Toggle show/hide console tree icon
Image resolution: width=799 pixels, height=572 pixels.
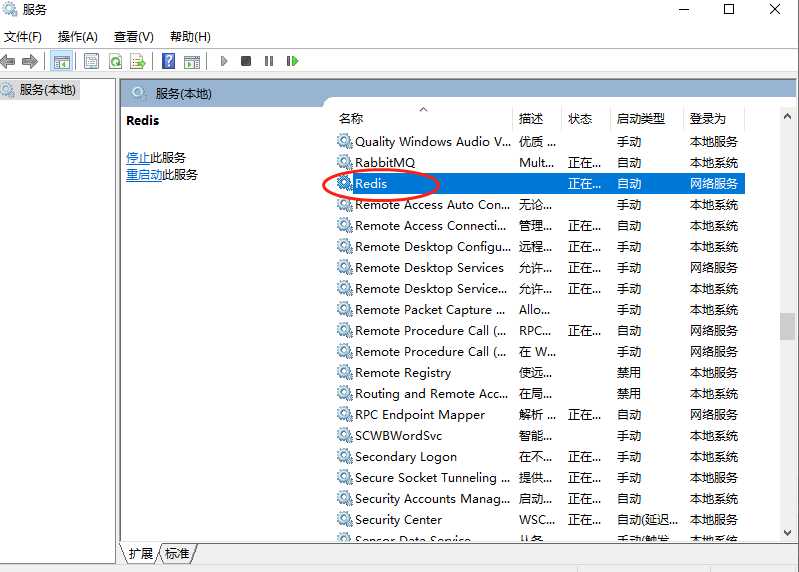pyautogui.click(x=62, y=62)
